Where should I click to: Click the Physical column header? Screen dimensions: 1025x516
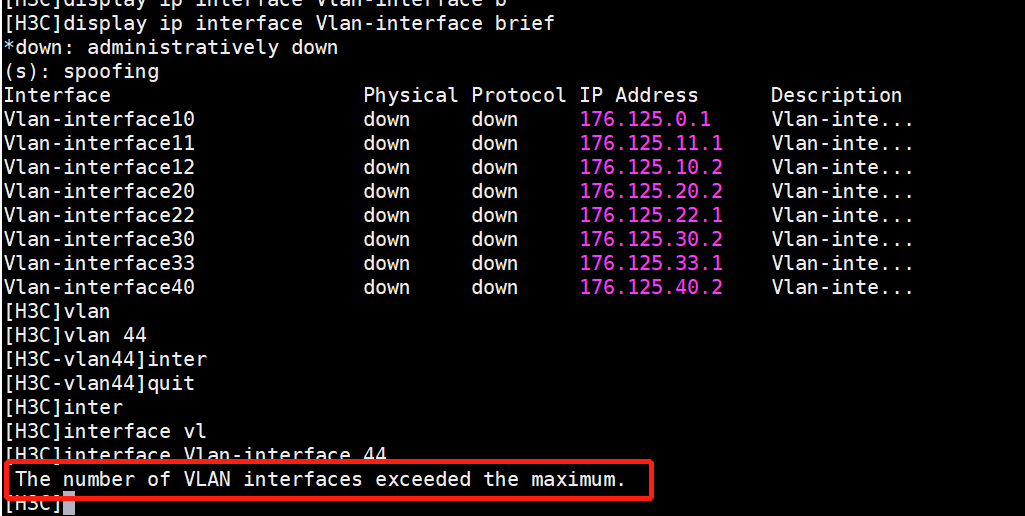(411, 96)
